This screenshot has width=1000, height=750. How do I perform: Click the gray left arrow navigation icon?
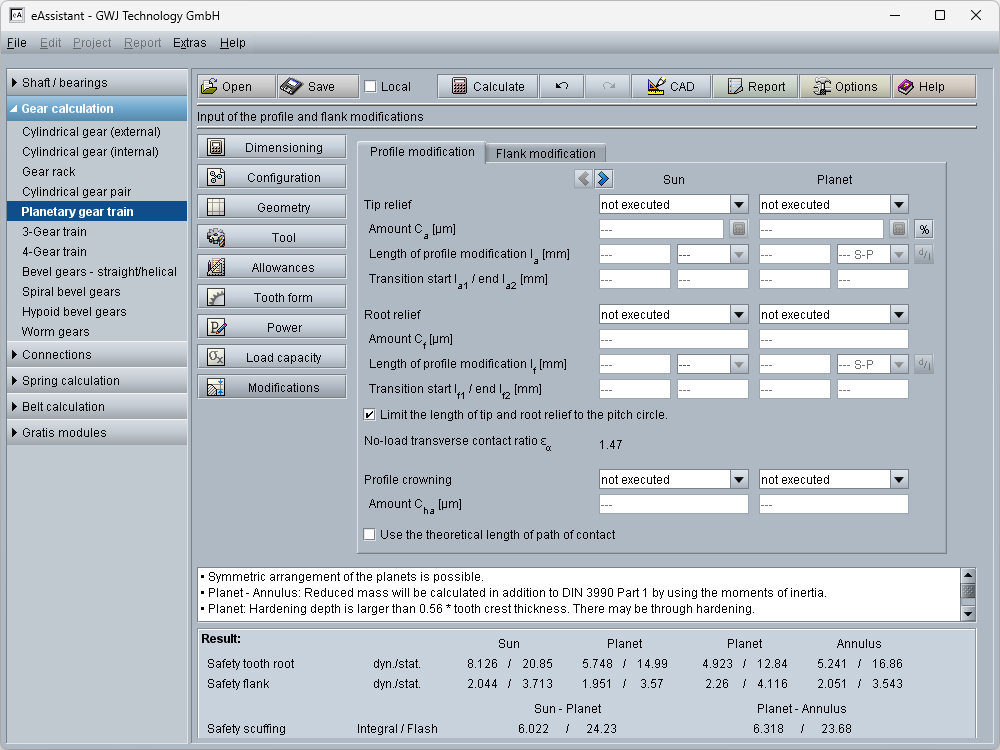pyautogui.click(x=584, y=179)
